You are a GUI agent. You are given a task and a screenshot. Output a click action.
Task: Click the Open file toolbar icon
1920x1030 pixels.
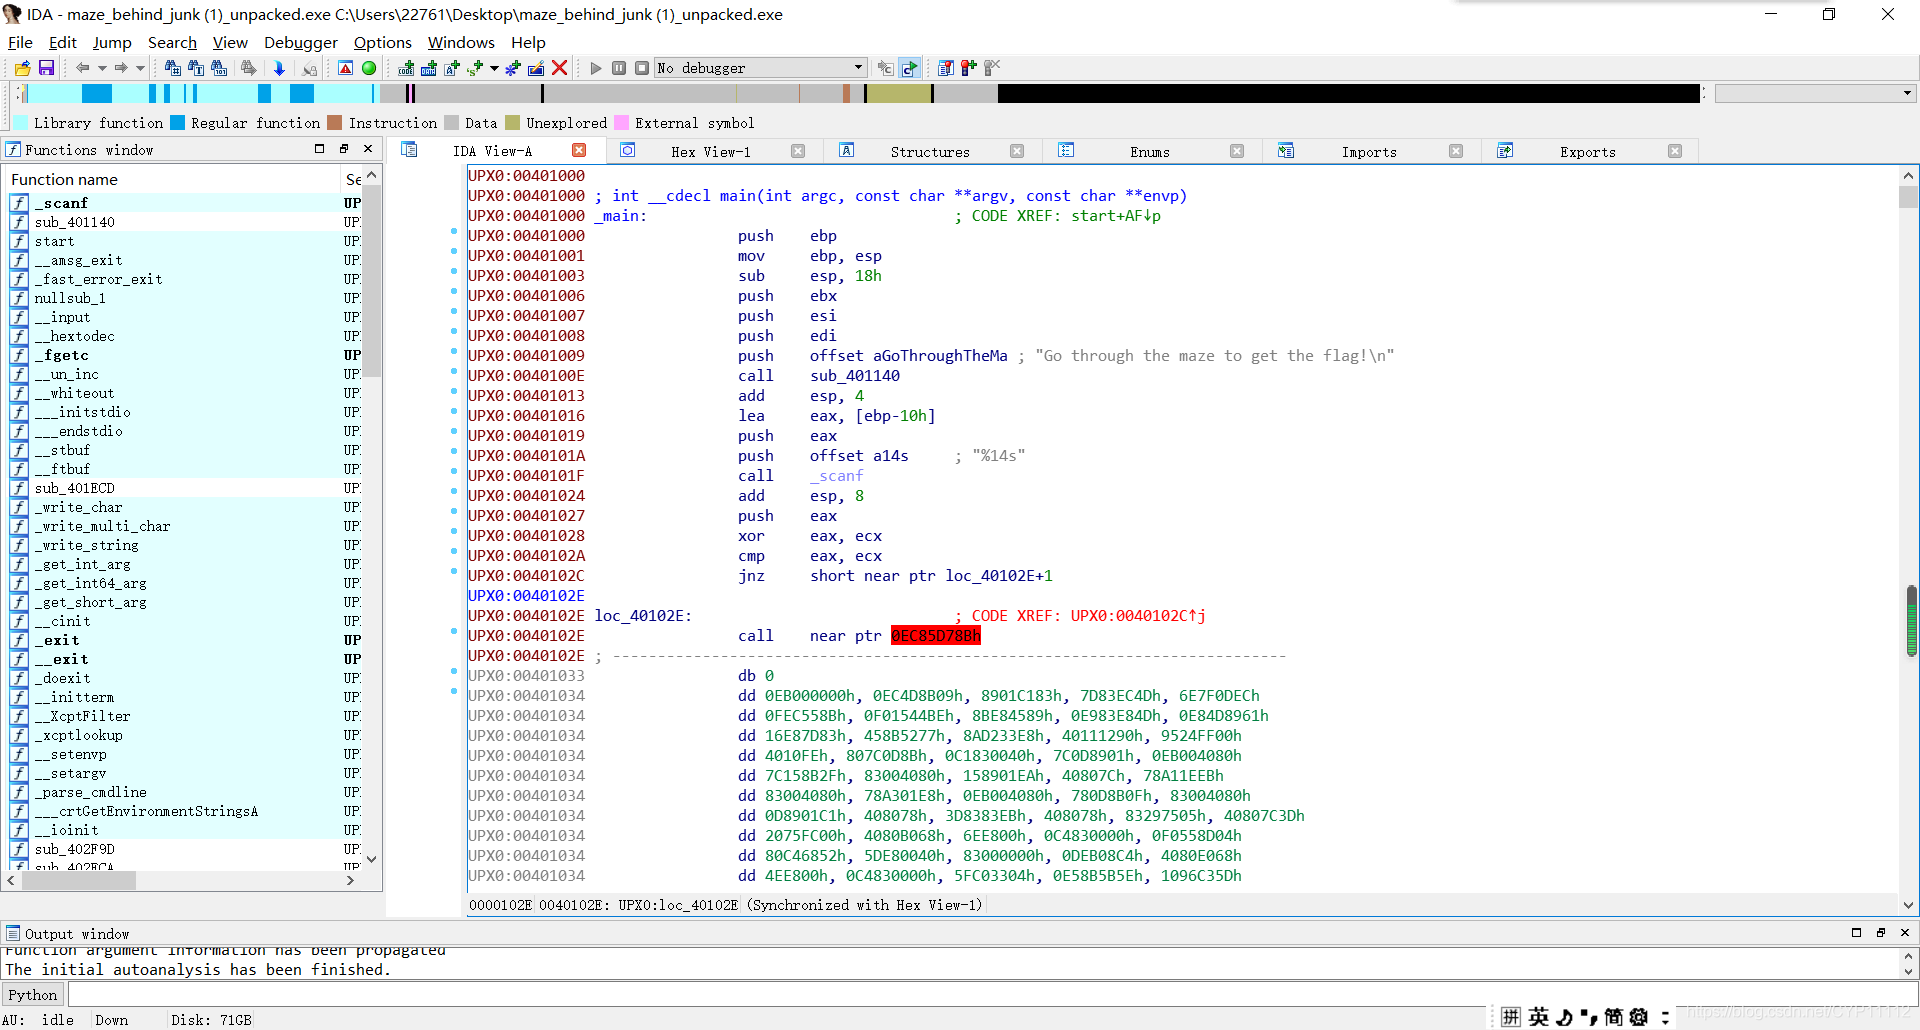tap(22, 68)
